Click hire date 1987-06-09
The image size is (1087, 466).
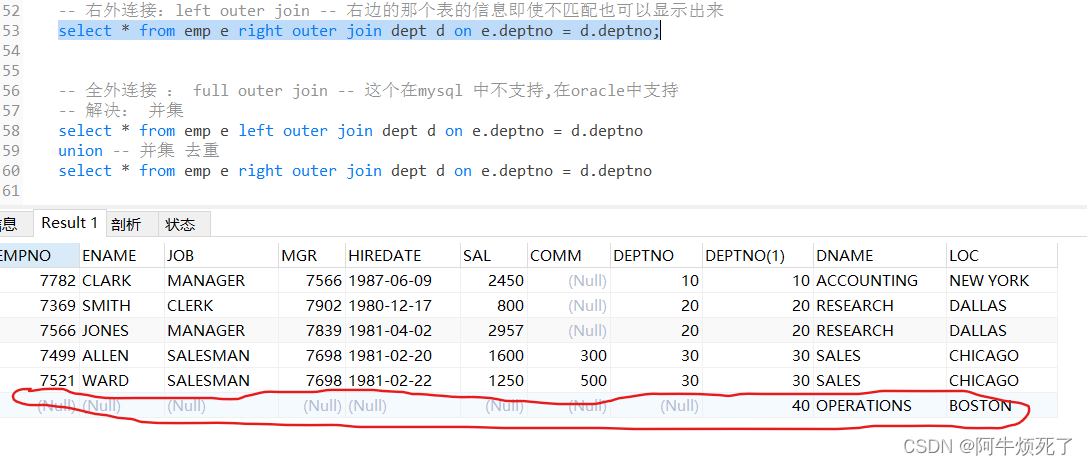pyautogui.click(x=402, y=280)
